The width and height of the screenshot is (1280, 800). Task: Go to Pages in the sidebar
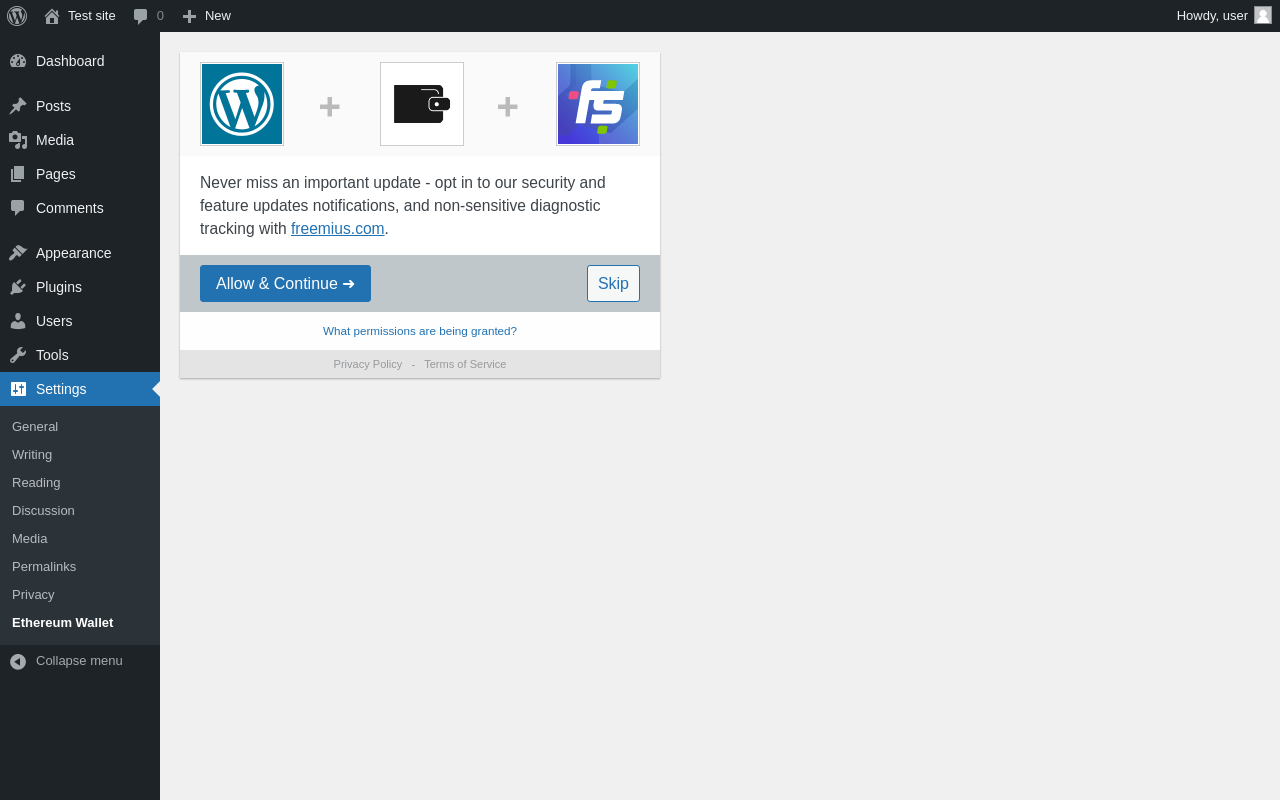tap(80, 174)
